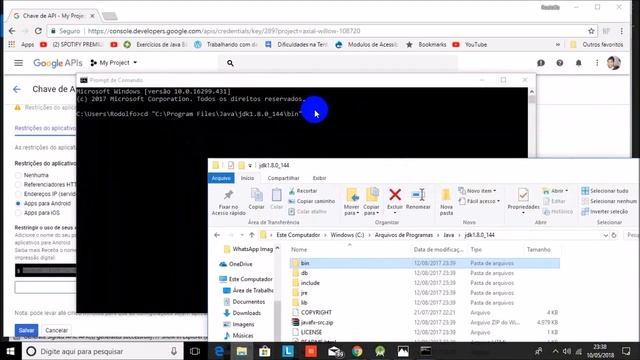Click the Cancelar button
The image size is (640, 360).
(x=56, y=330)
